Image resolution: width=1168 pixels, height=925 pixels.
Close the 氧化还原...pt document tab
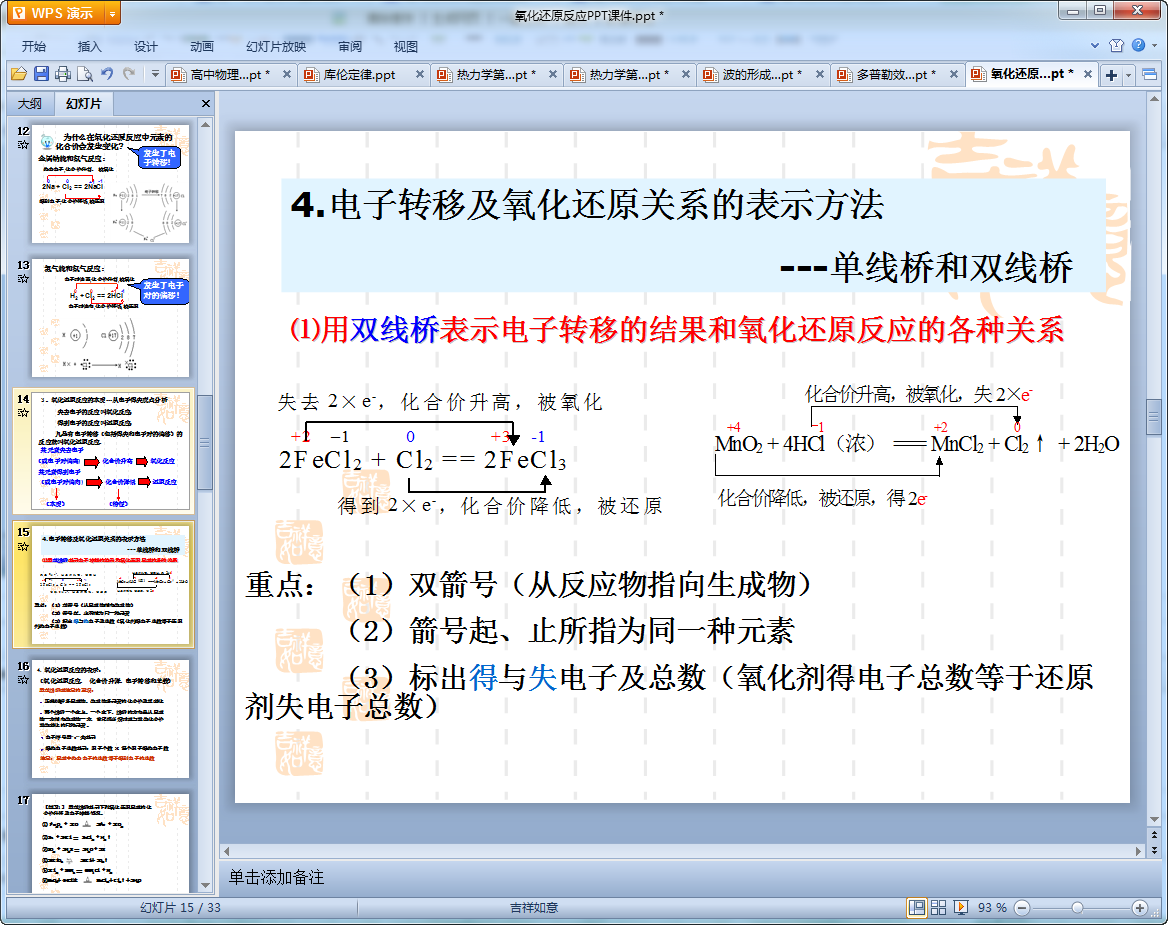point(1088,74)
